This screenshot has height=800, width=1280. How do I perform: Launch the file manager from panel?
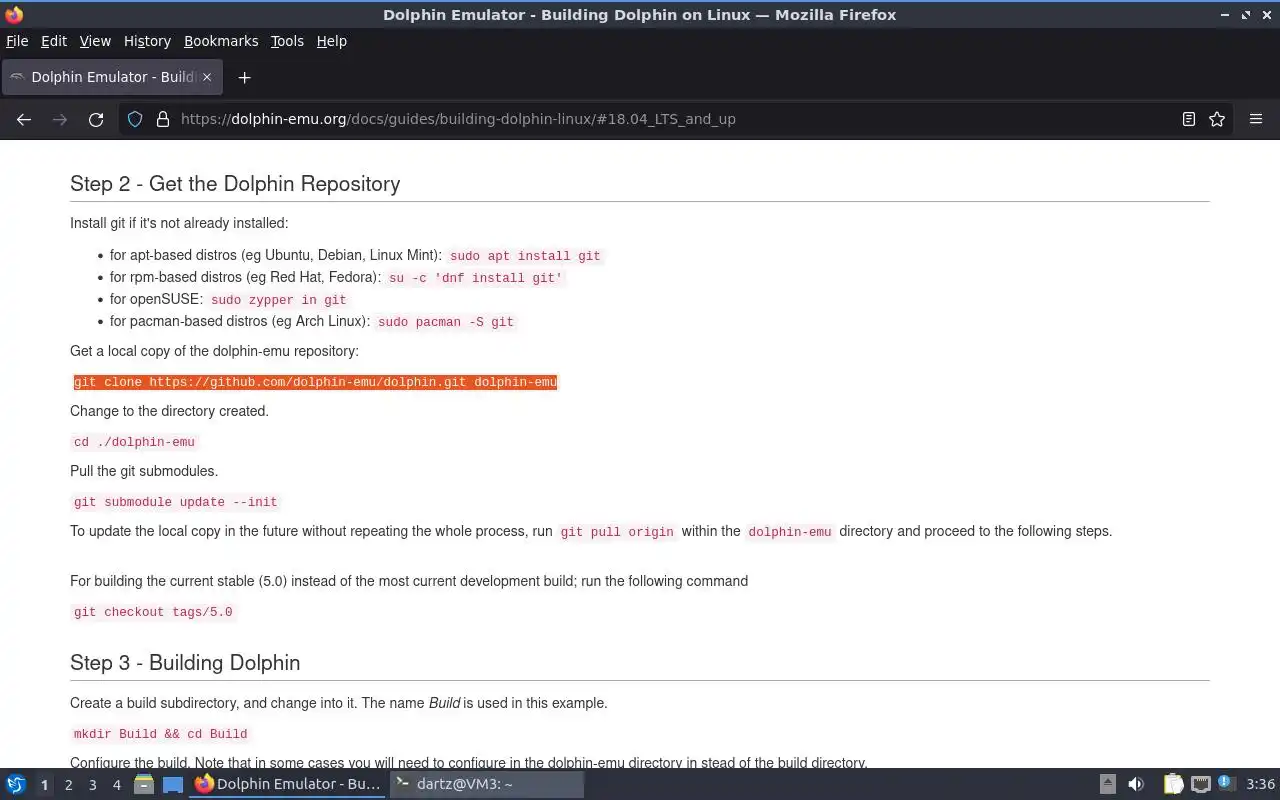[x=144, y=785]
